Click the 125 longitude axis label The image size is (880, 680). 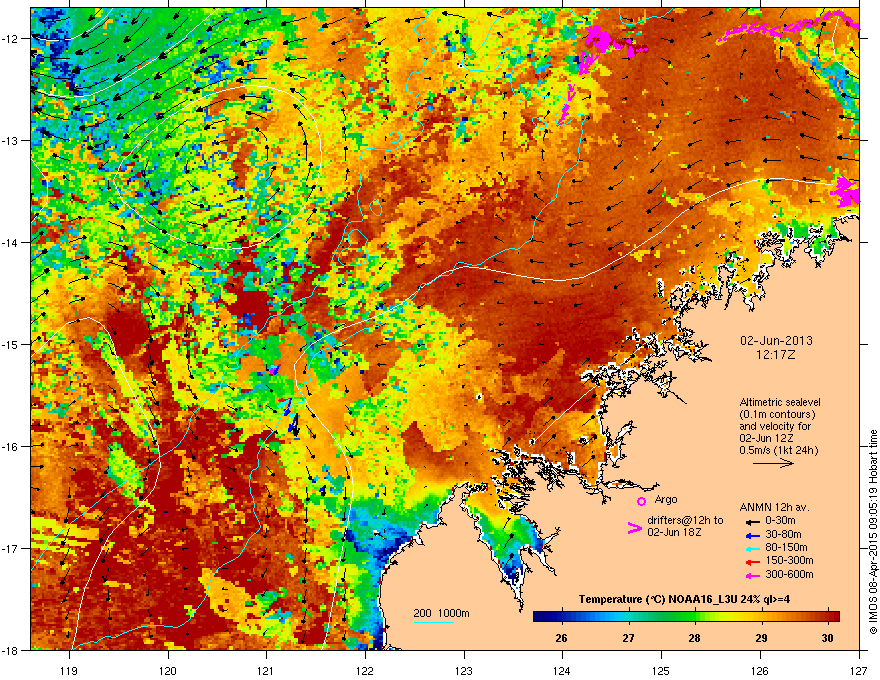point(661,671)
